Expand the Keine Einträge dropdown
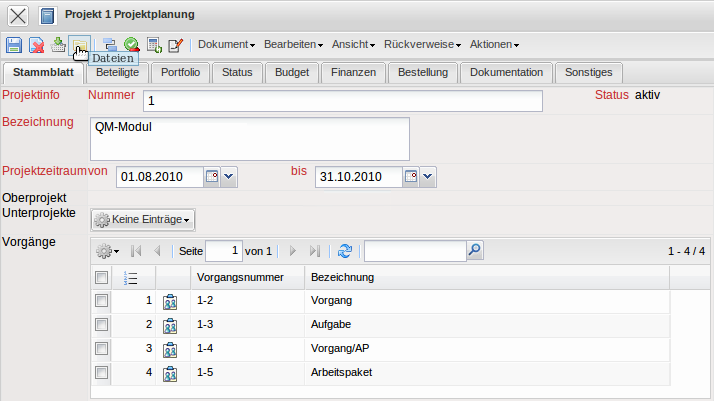 tap(142, 219)
